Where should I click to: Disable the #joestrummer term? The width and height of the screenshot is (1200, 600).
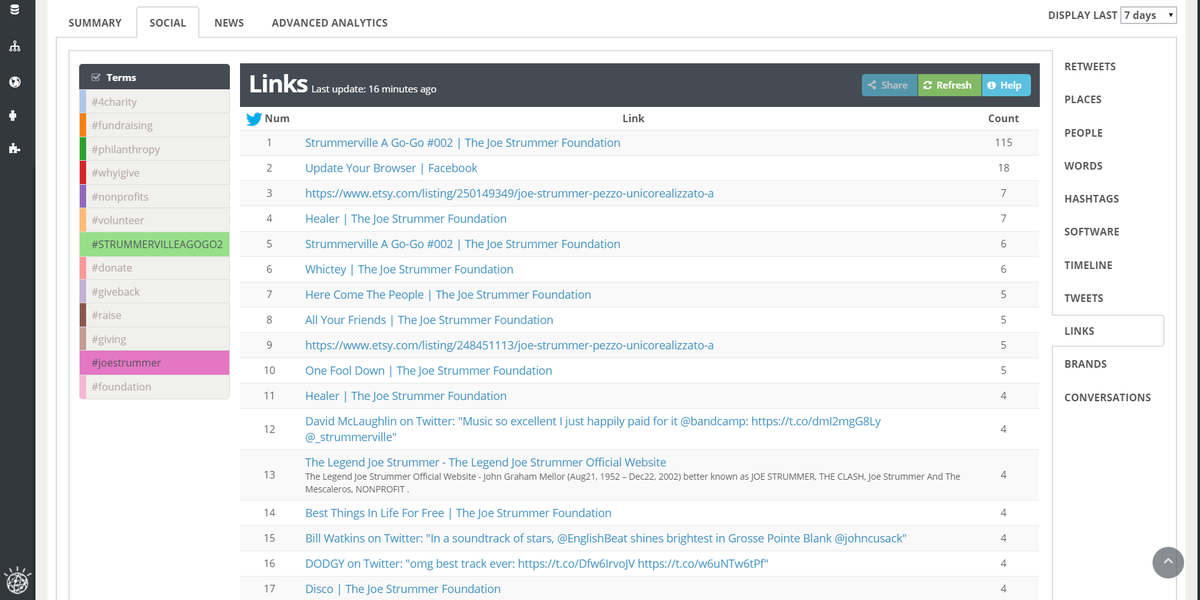tap(155, 363)
